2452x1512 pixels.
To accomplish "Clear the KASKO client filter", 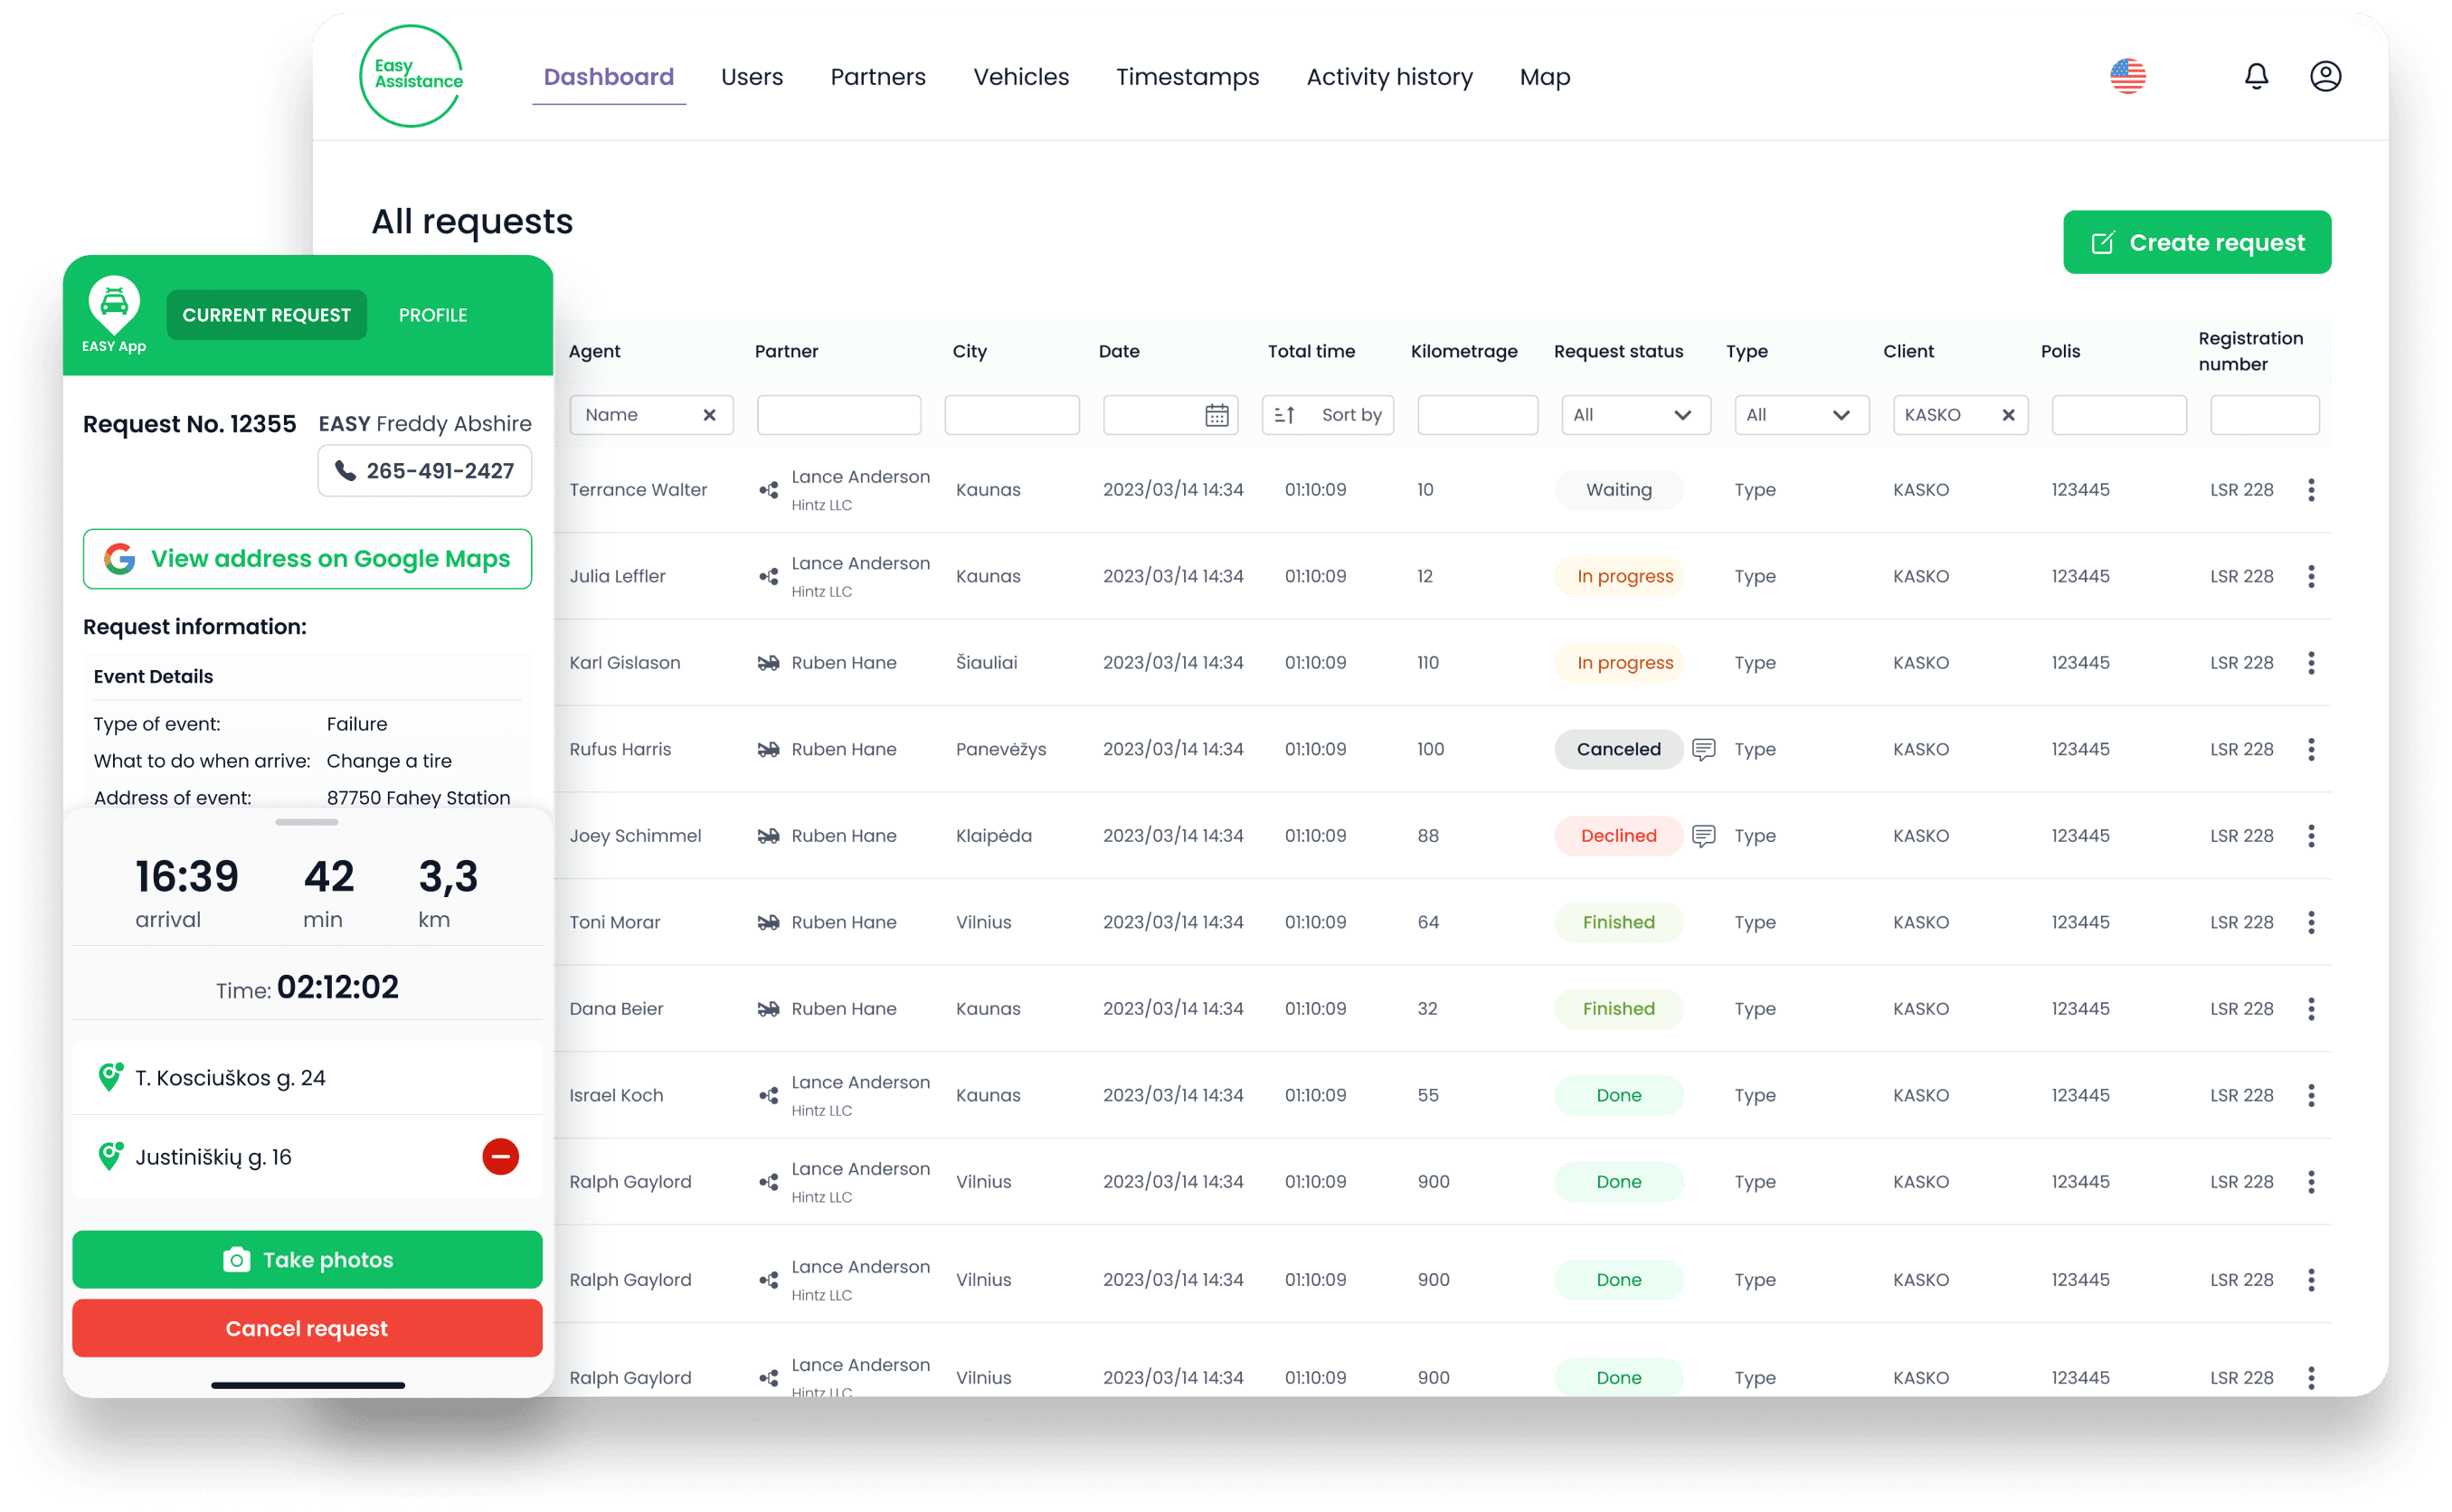I will 2009,414.
